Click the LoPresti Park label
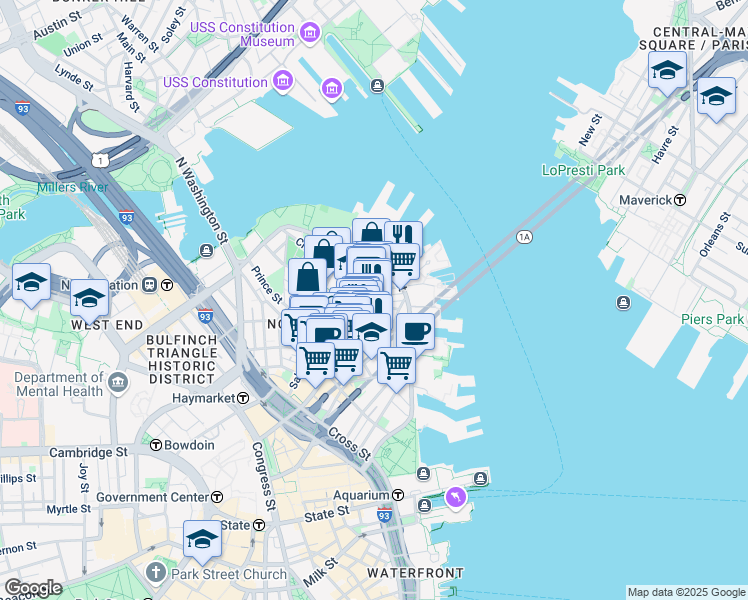The width and height of the screenshot is (748, 600). pos(583,170)
